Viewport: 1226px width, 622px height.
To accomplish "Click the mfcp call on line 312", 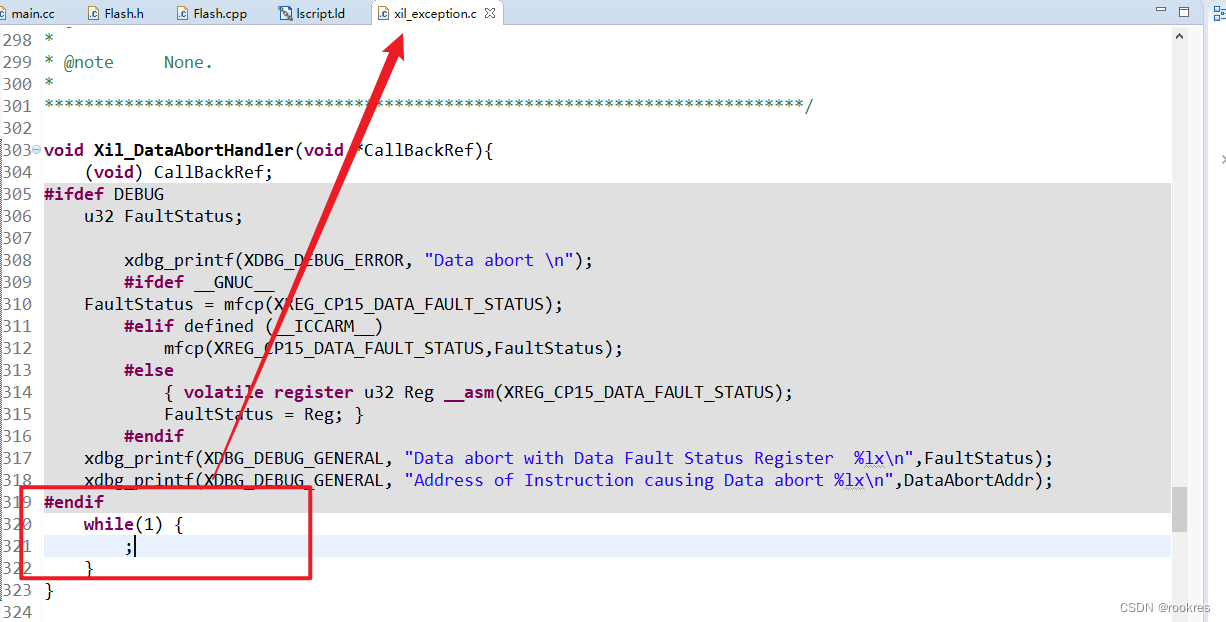I will (x=393, y=348).
